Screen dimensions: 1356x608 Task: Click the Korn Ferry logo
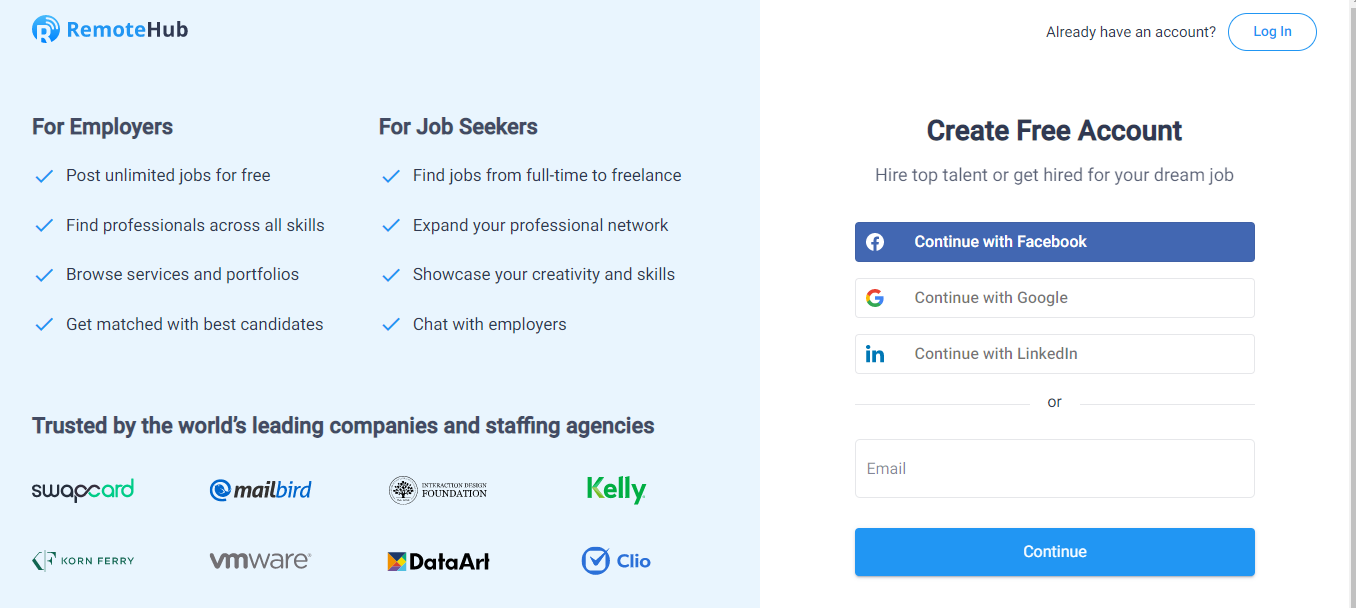pos(83,561)
